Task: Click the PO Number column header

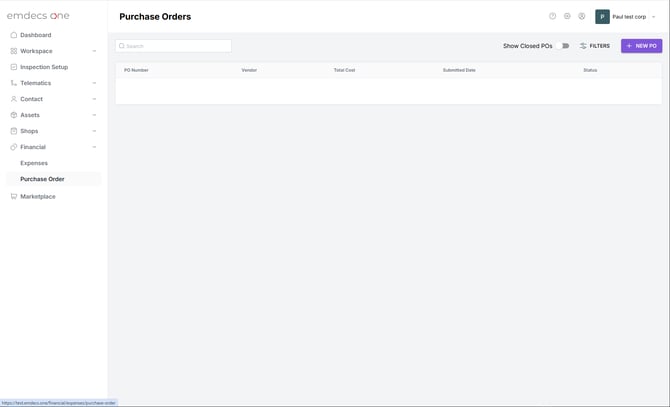Action: (x=136, y=70)
